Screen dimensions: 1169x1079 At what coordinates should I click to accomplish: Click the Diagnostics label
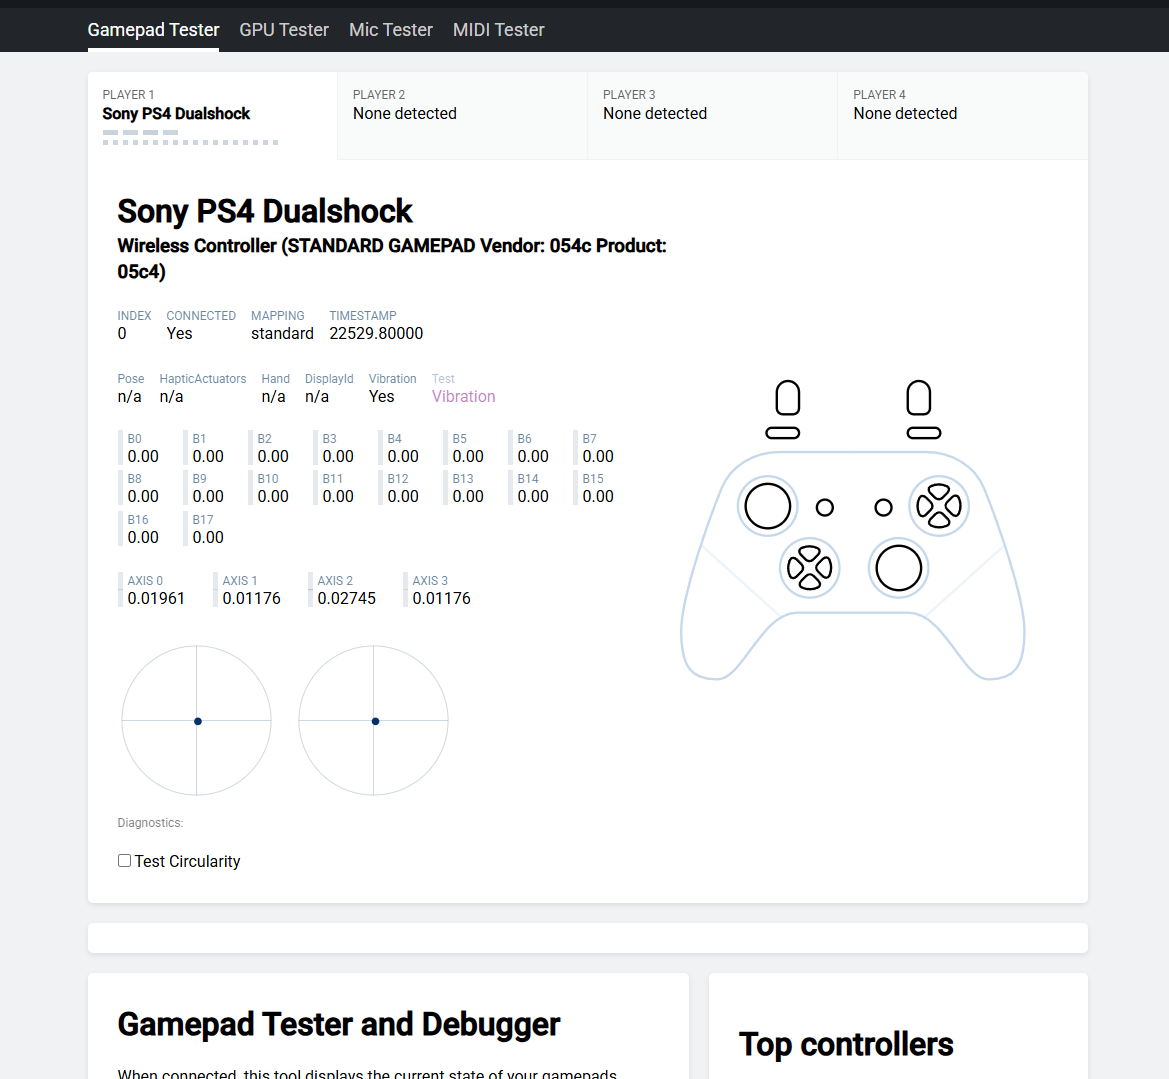pos(150,823)
